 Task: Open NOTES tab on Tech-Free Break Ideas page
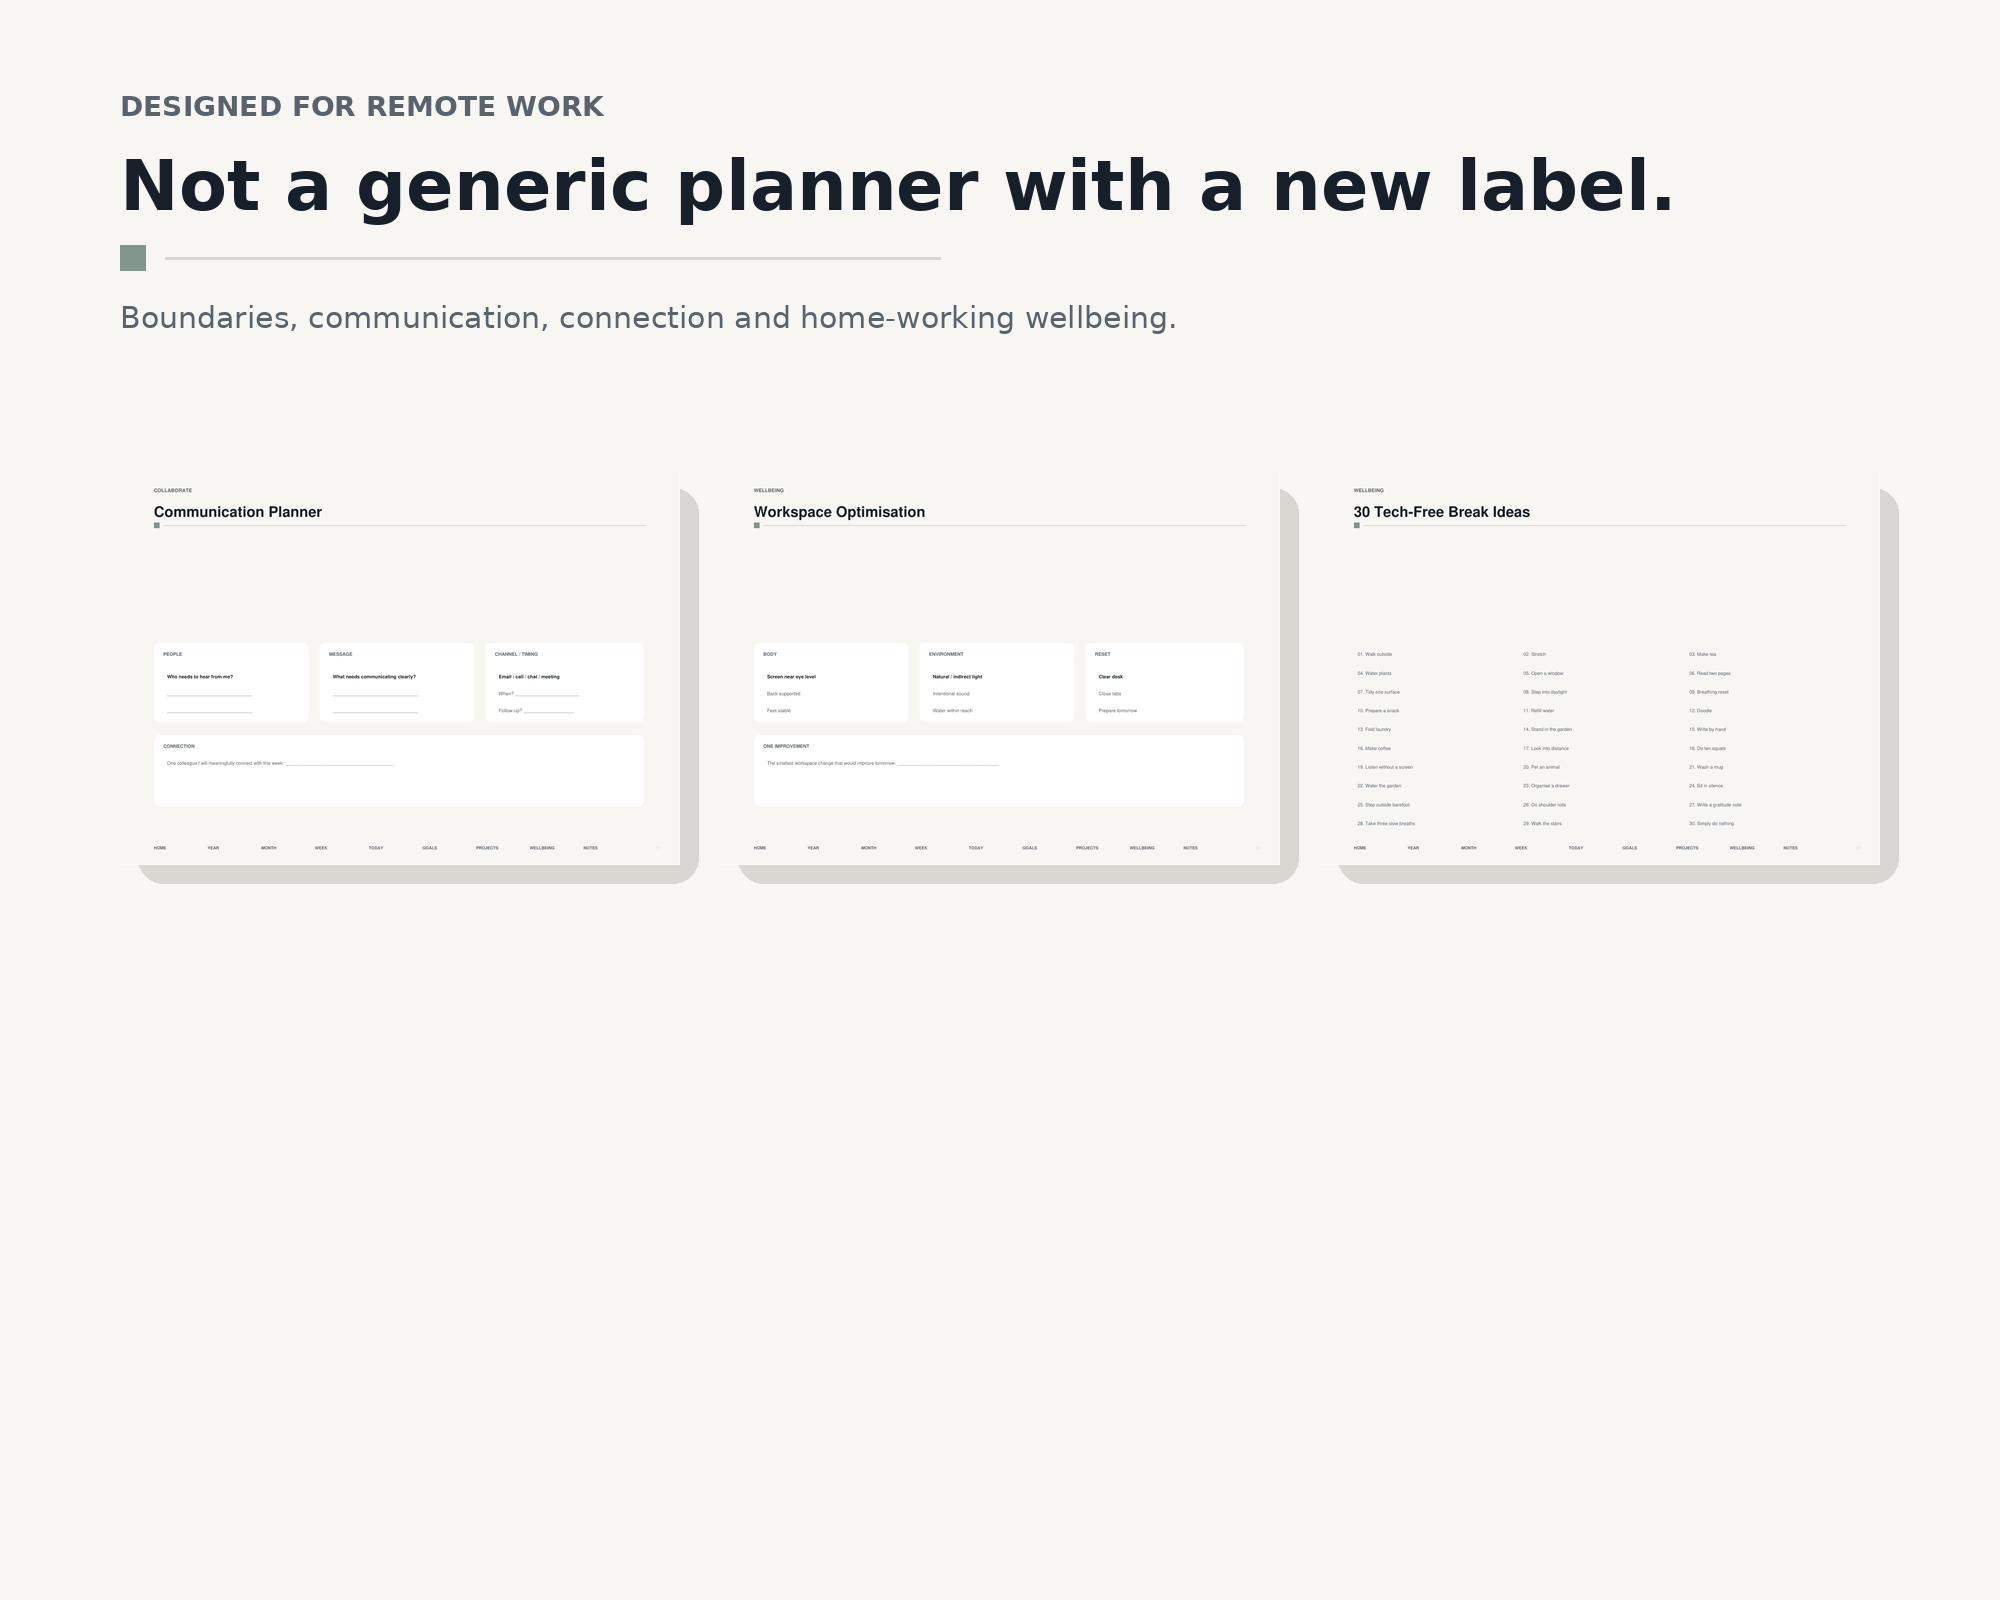tap(1790, 848)
